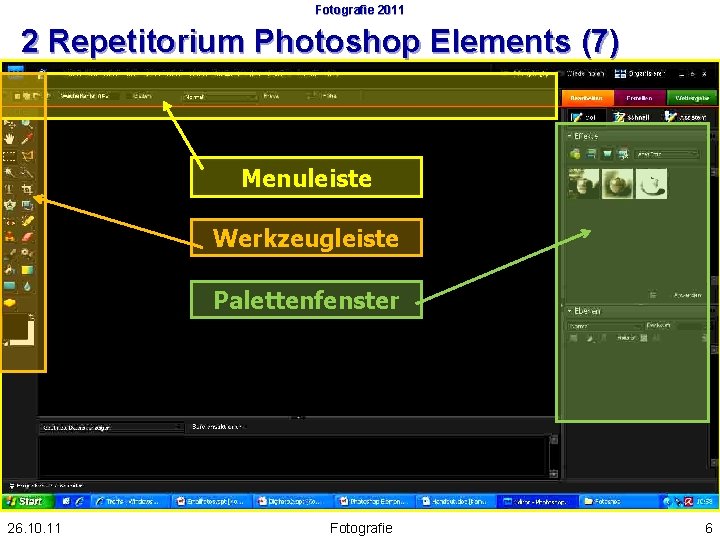The width and height of the screenshot is (720, 540).
Task: Select the Zoom magnifier tool
Action: point(27,123)
